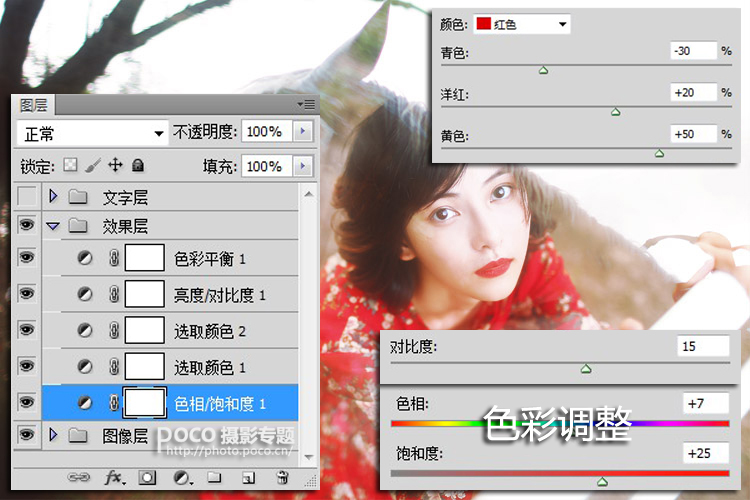This screenshot has width=750, height=500.
Task: Add a layer mask with the bottom icon
Action: point(147,477)
